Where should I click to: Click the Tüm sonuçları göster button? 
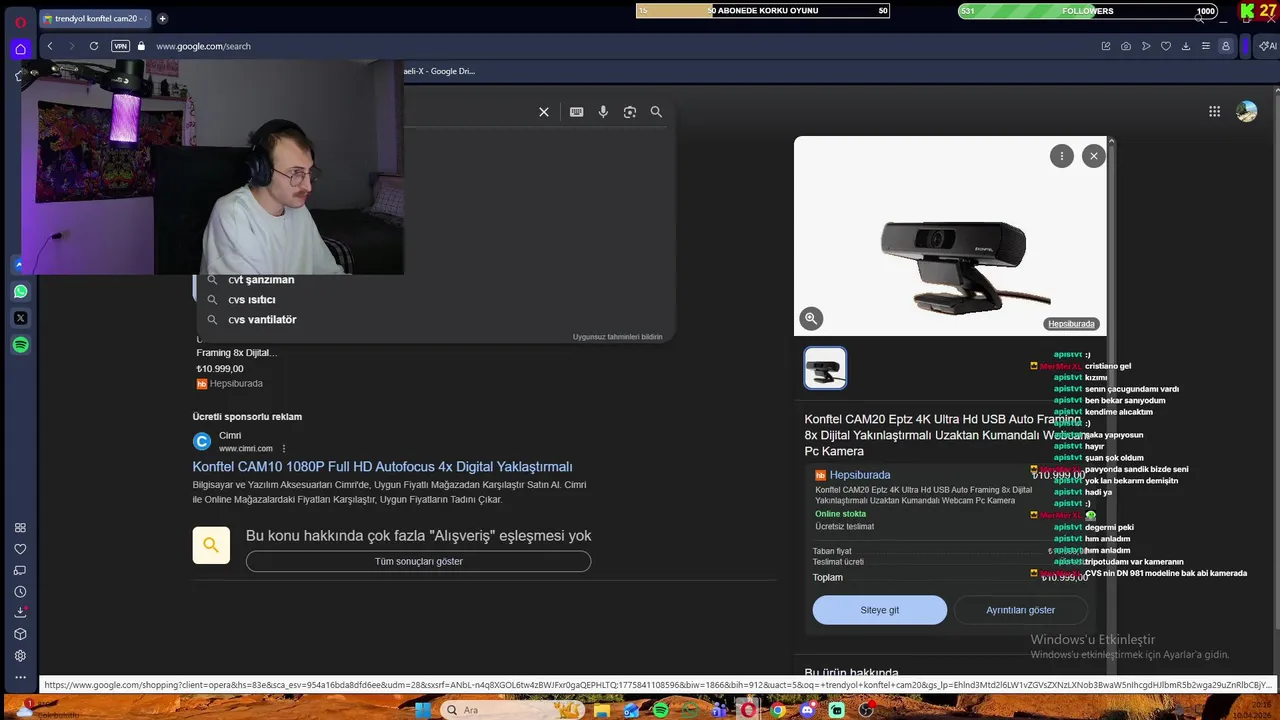[418, 562]
